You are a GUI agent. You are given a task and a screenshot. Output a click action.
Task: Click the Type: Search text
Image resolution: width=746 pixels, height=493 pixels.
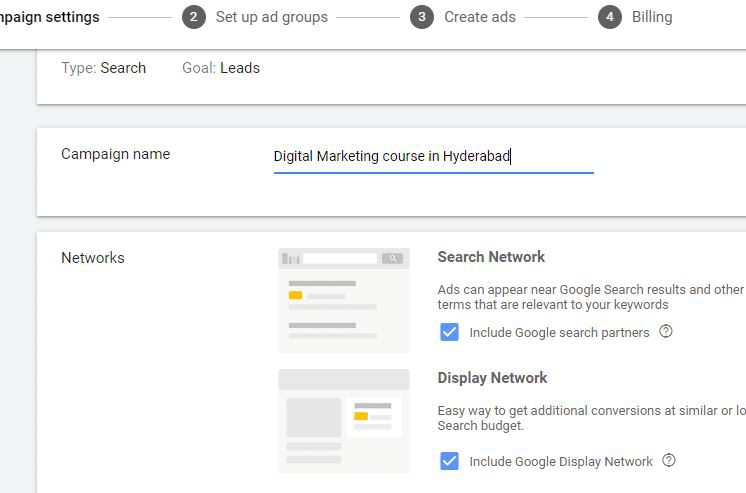pos(103,68)
